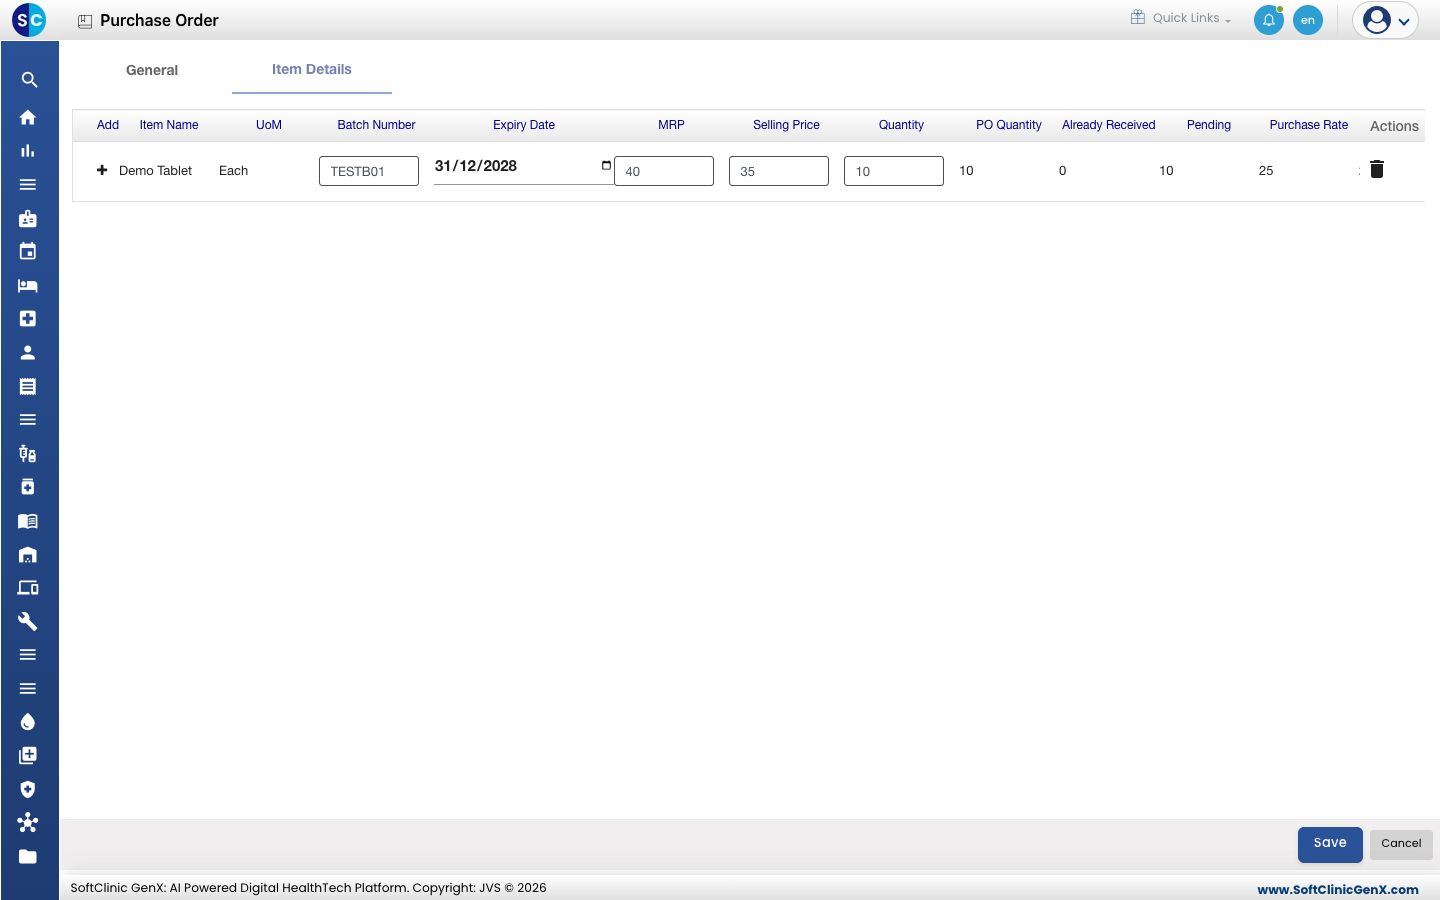Viewport: 1440px width, 900px height.
Task: Click the PO Quantity column header
Action: (1009, 125)
